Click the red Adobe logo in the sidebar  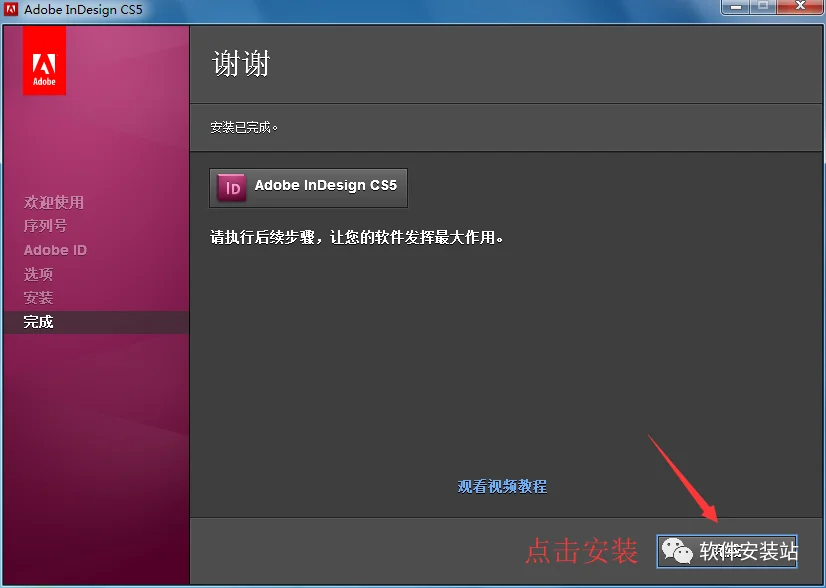point(44,61)
